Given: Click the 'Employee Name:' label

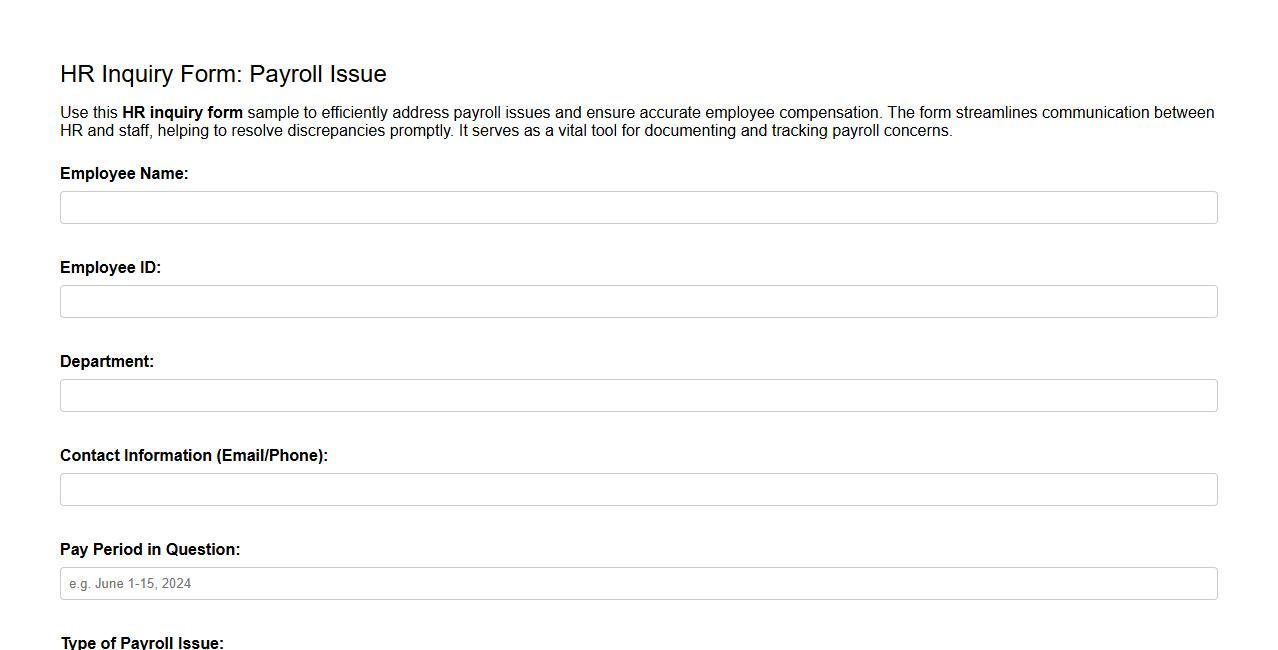Looking at the screenshot, I should [x=124, y=173].
